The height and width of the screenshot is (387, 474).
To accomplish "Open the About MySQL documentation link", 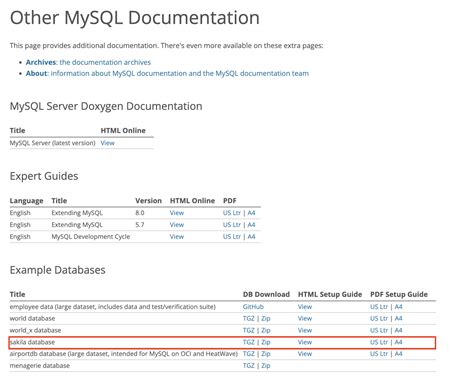I will (x=167, y=73).
